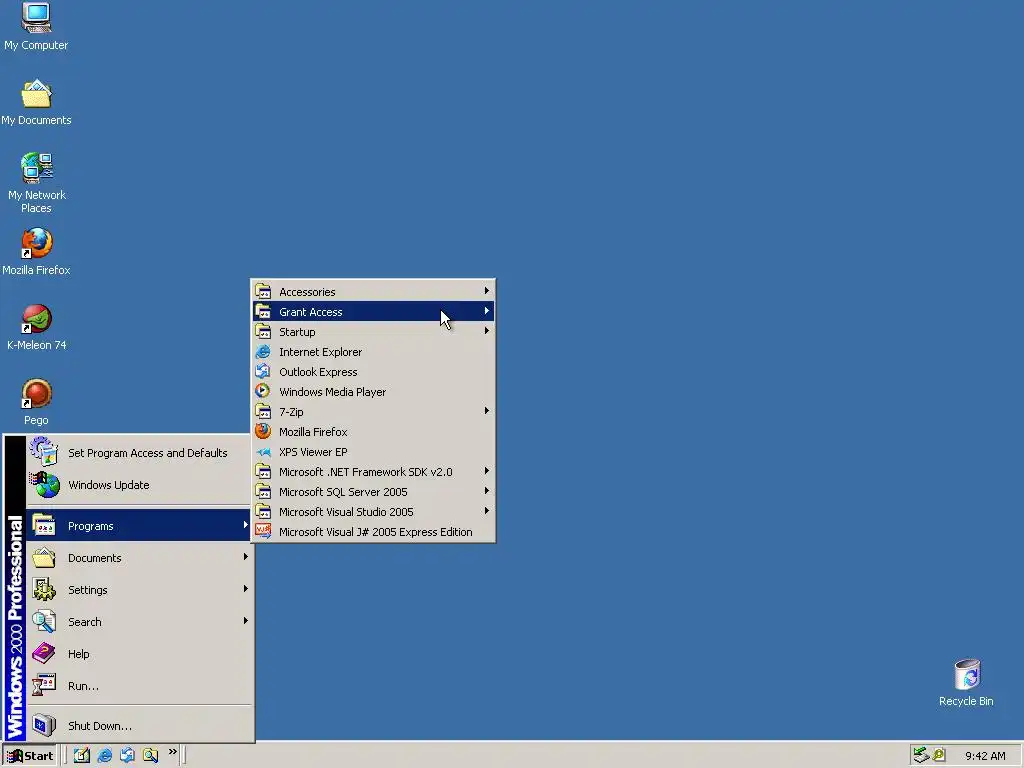Expand the Accessories folder arrow
Image resolution: width=1024 pixels, height=768 pixels.
[x=487, y=291]
